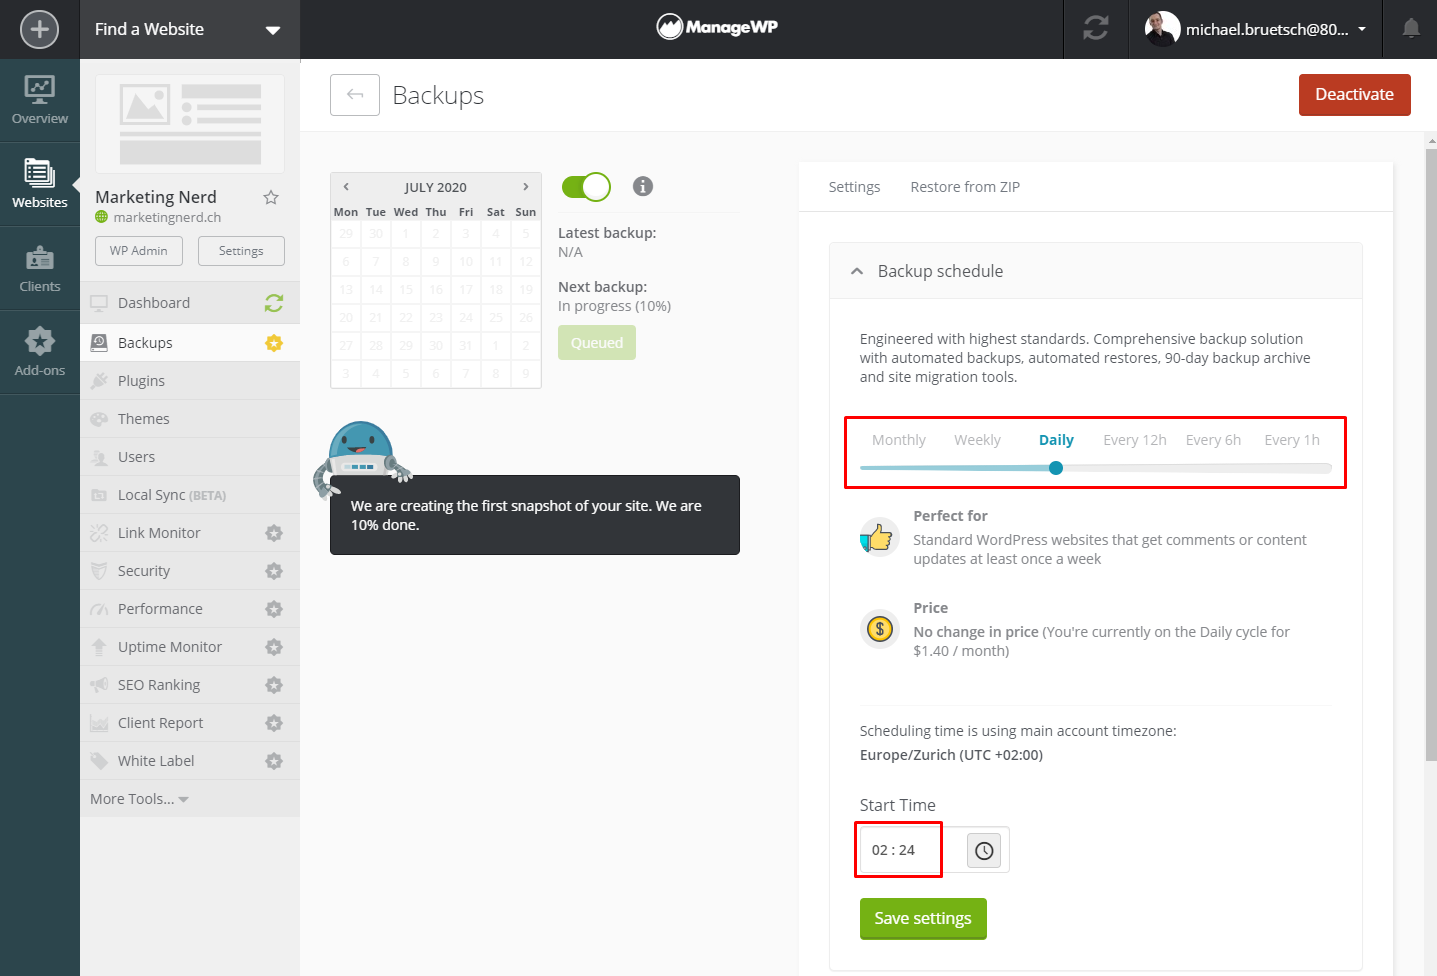Click the gear icon beside Performance

click(x=274, y=609)
